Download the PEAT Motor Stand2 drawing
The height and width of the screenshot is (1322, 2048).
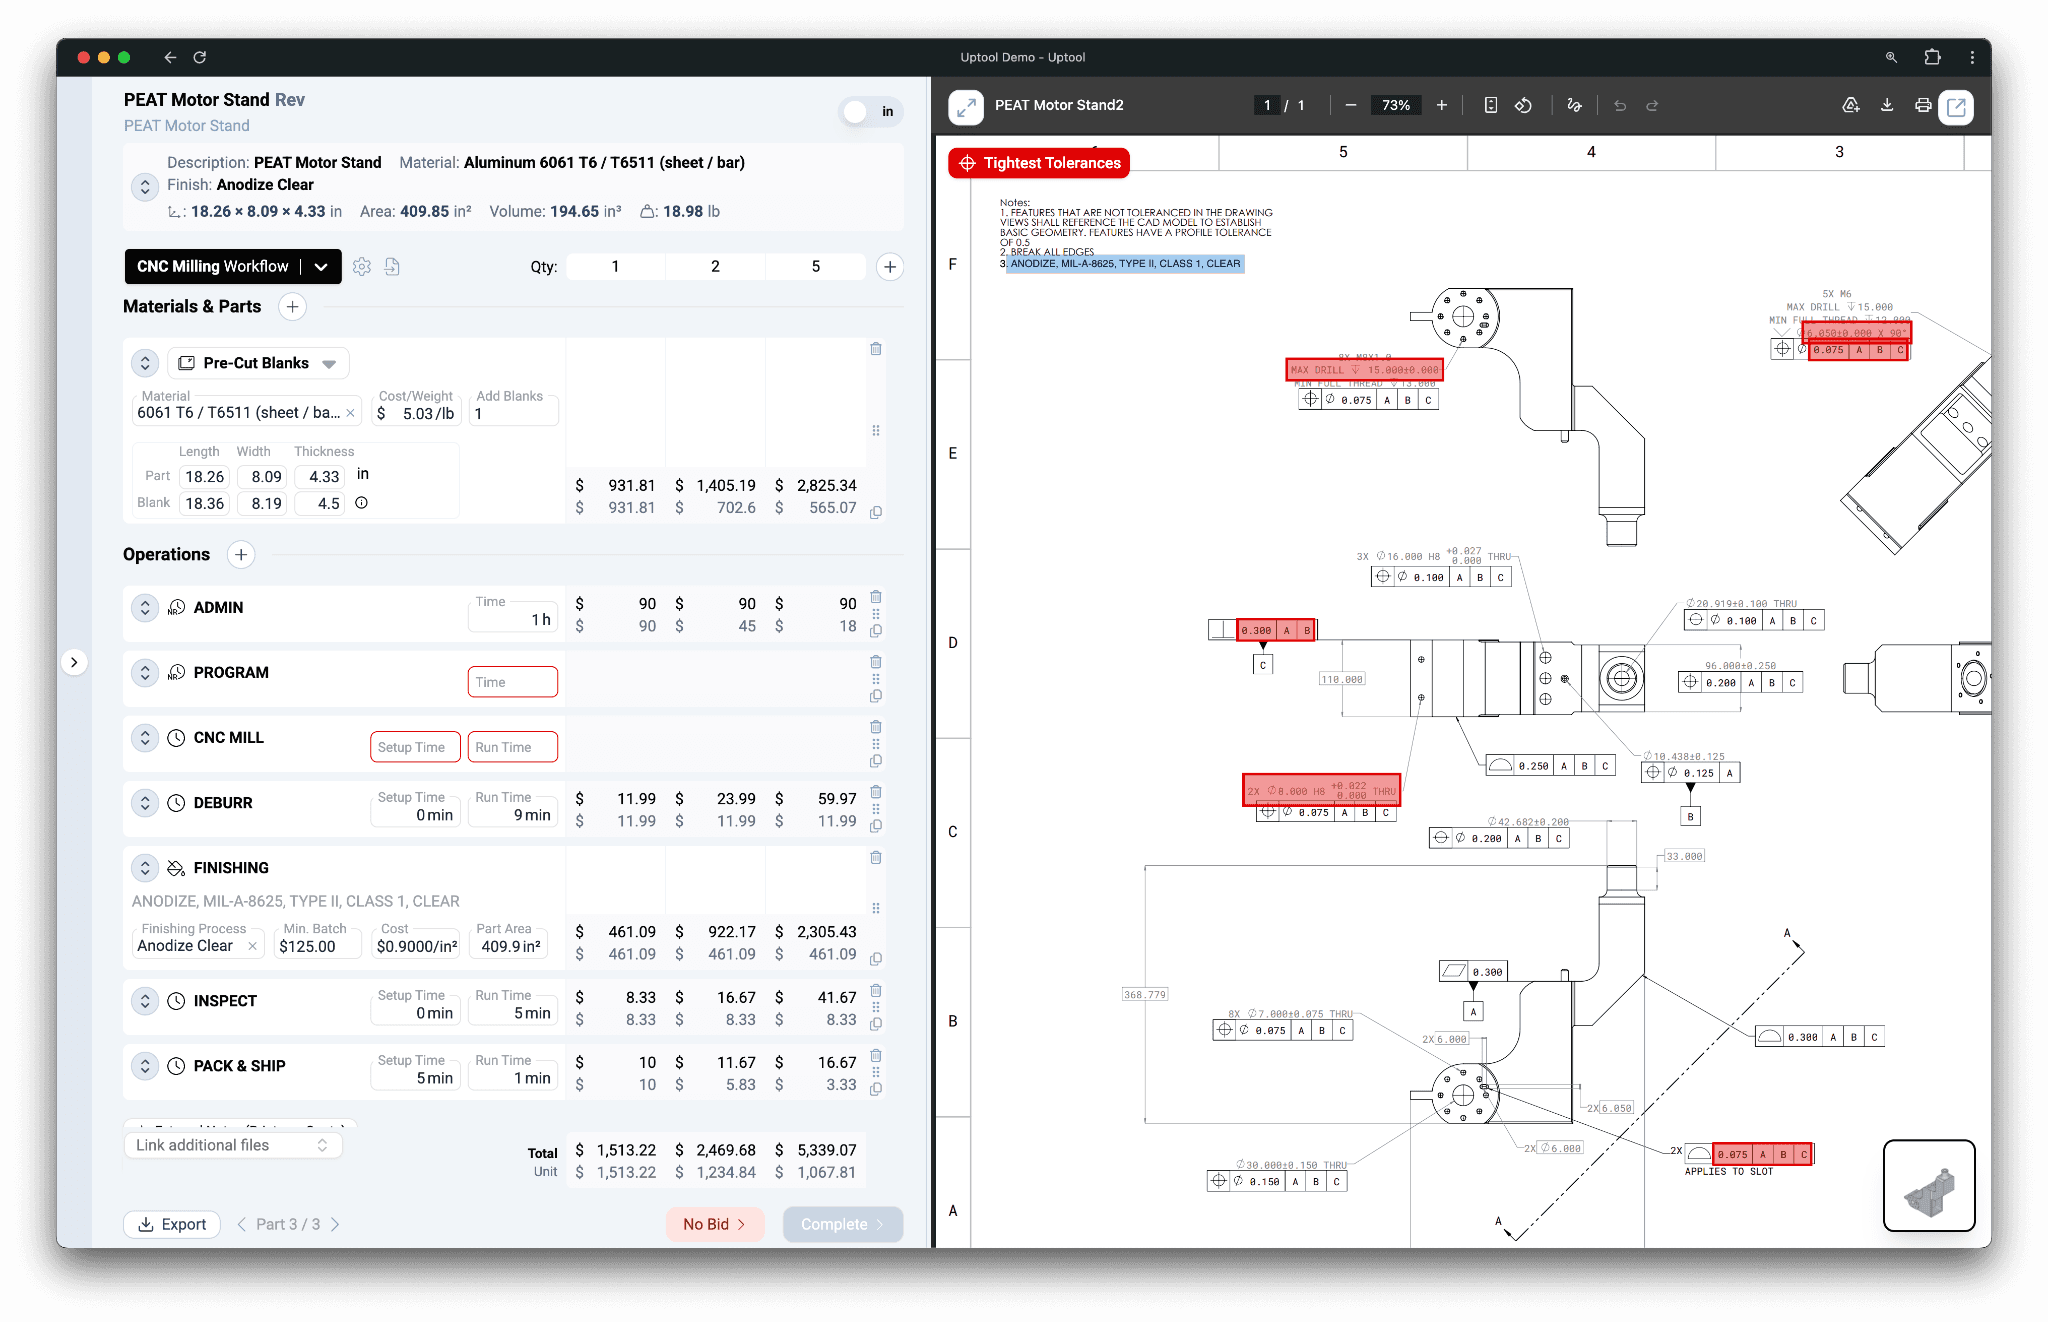pyautogui.click(x=1887, y=105)
